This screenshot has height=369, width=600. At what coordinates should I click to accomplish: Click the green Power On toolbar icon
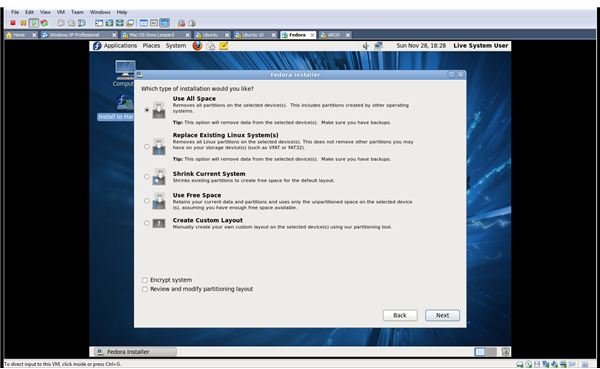coord(34,23)
